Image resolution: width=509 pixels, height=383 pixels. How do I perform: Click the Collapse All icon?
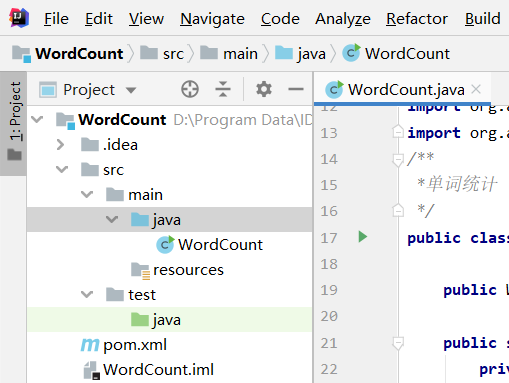(x=223, y=89)
